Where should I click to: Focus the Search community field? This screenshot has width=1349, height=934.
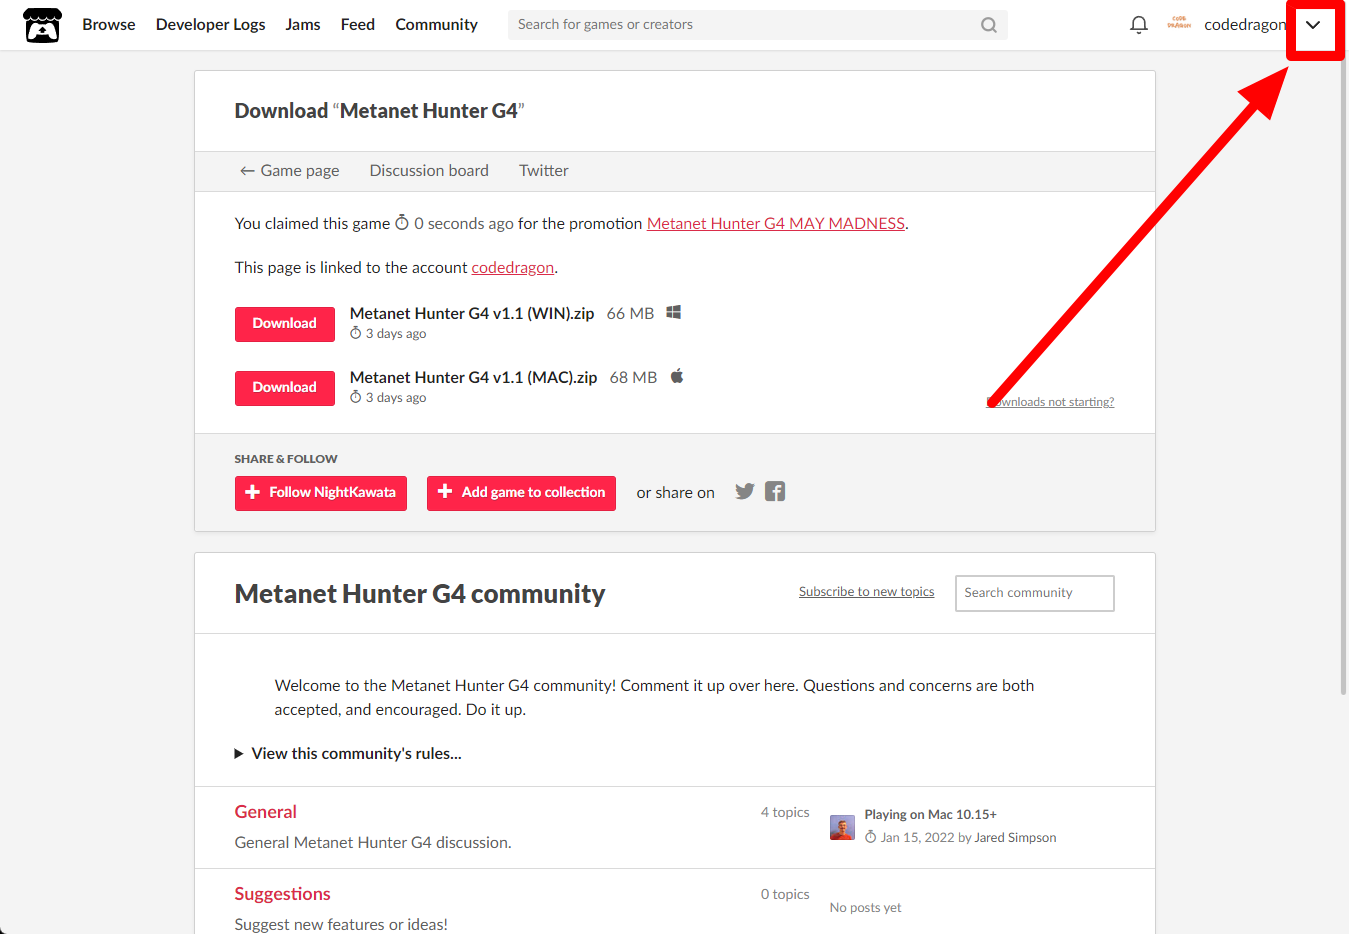click(x=1035, y=593)
